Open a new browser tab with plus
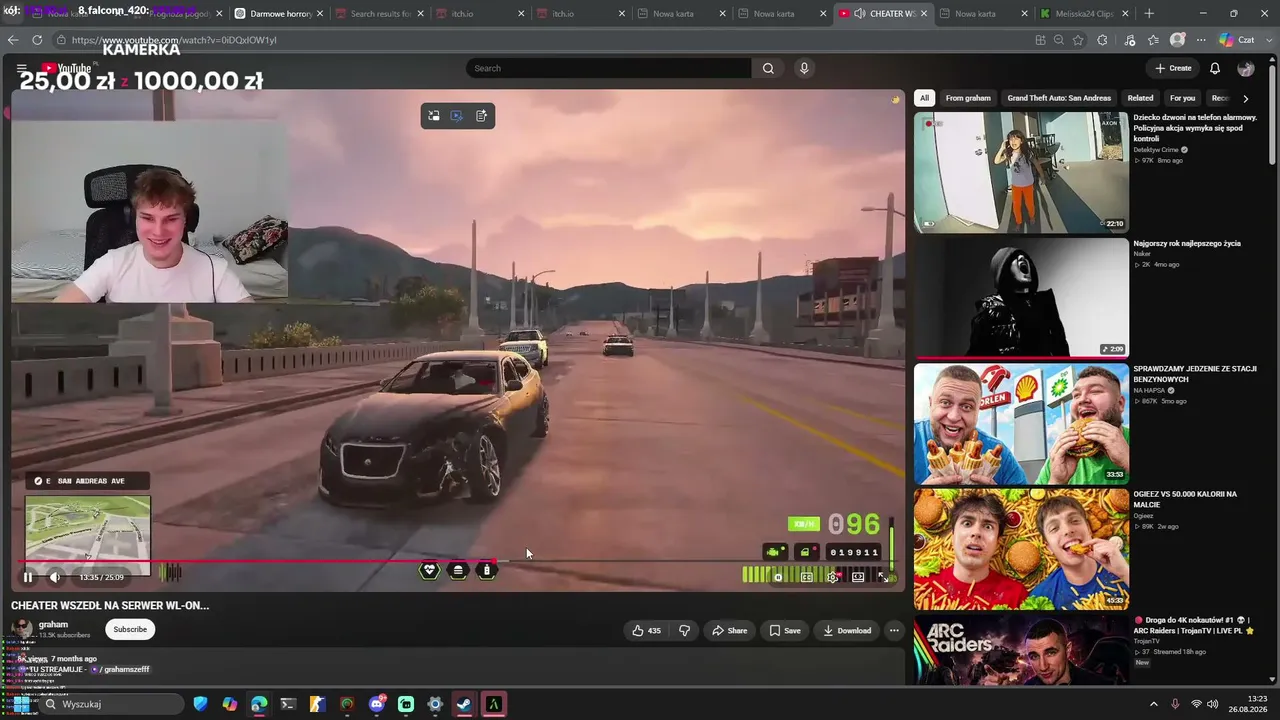The height and width of the screenshot is (720, 1280). 1149,14
